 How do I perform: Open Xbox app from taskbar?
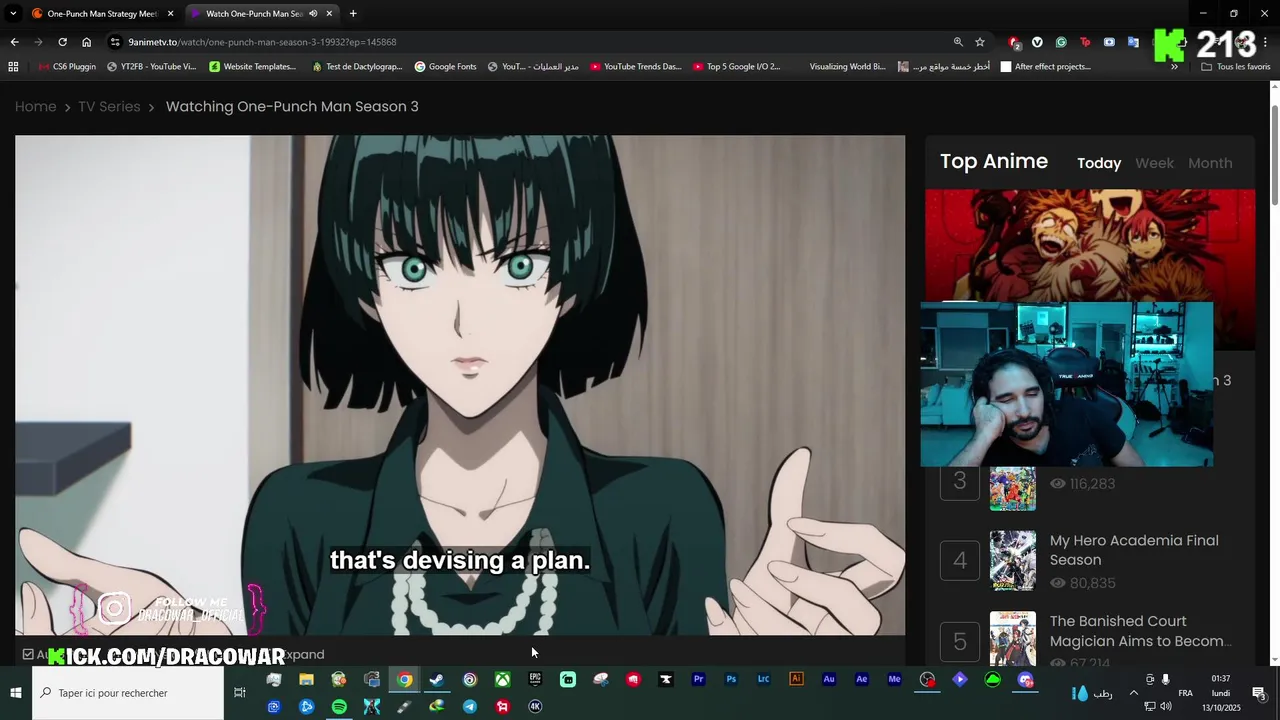click(x=502, y=680)
